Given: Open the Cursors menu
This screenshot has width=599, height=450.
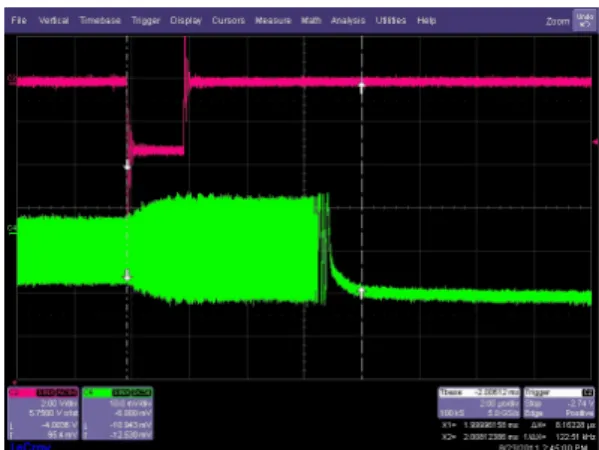Looking at the screenshot, I should 228,20.
